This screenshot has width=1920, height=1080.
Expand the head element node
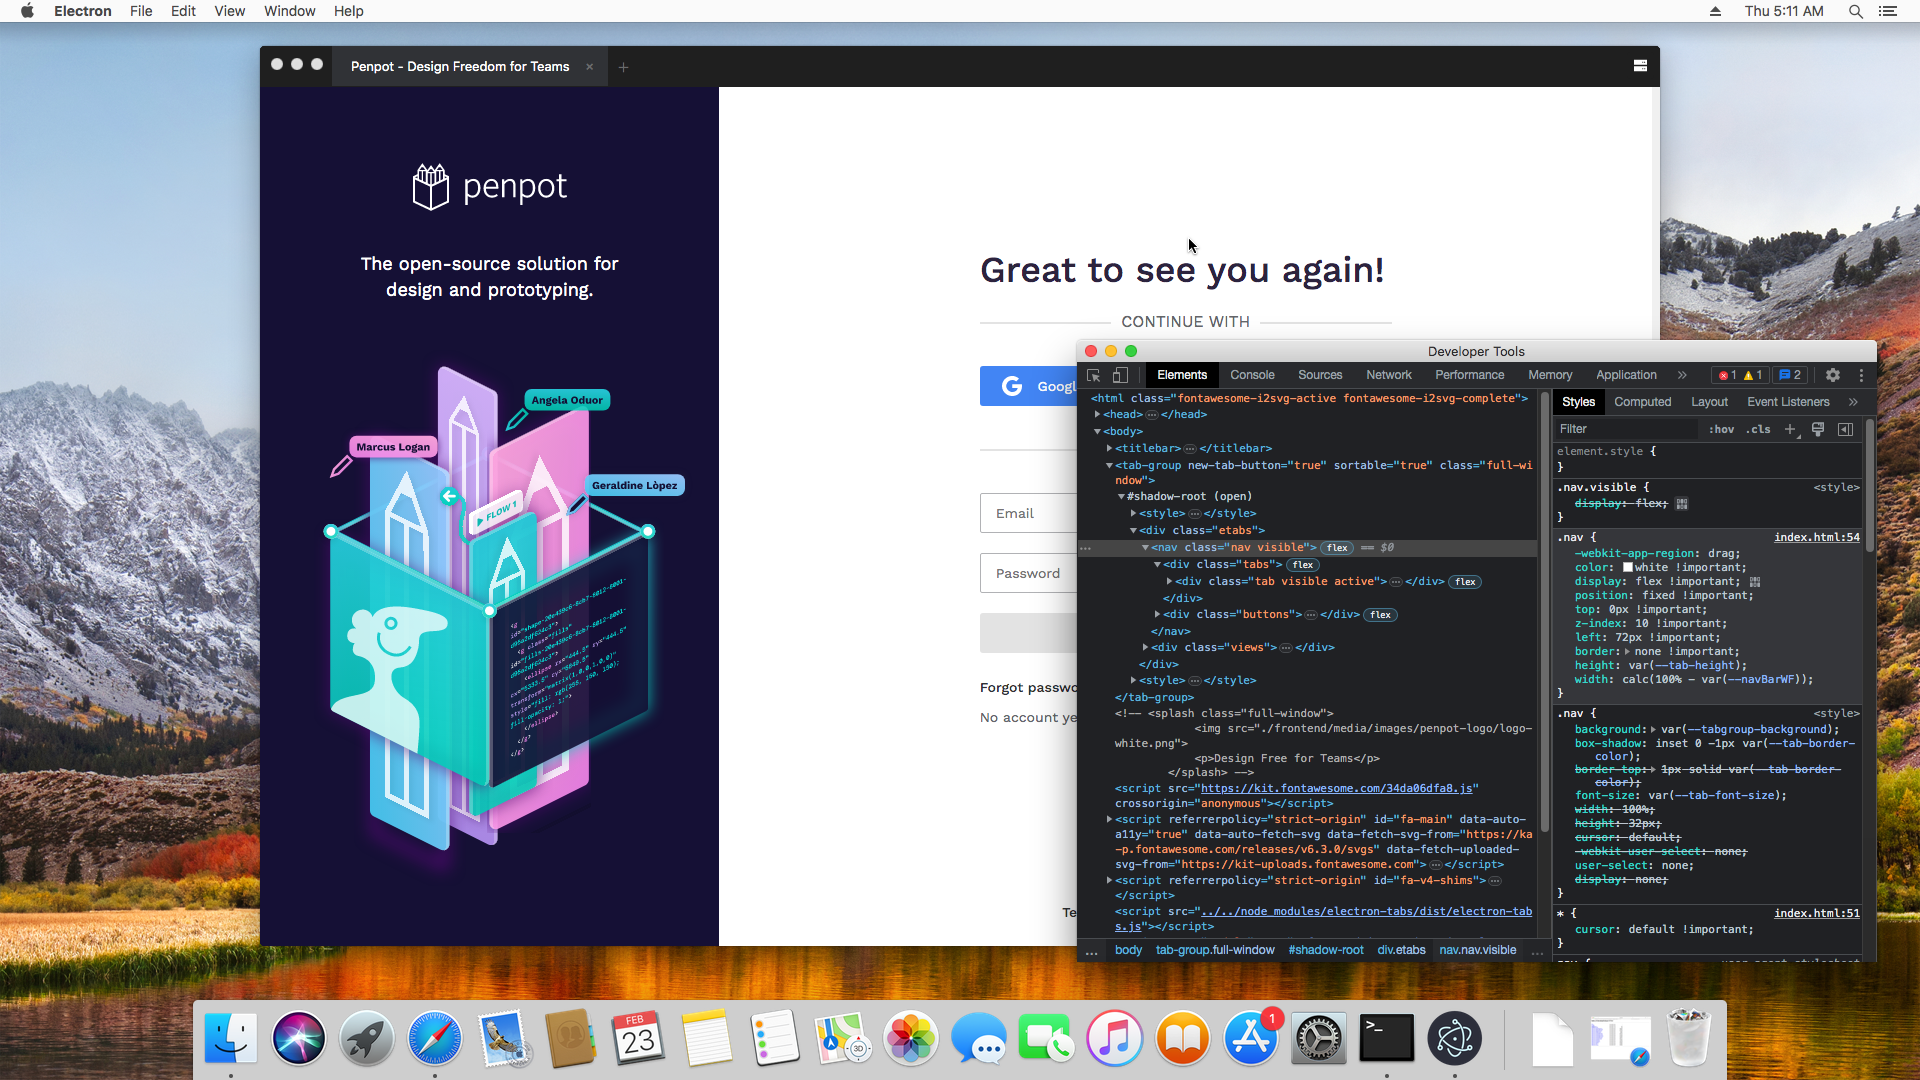[x=1098, y=415]
